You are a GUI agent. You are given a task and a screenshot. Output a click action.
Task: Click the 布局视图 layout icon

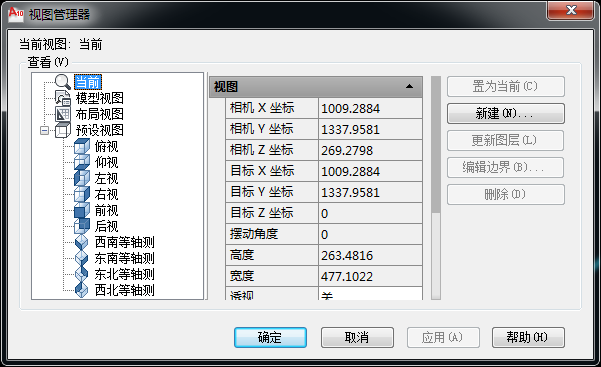[x=62, y=114]
